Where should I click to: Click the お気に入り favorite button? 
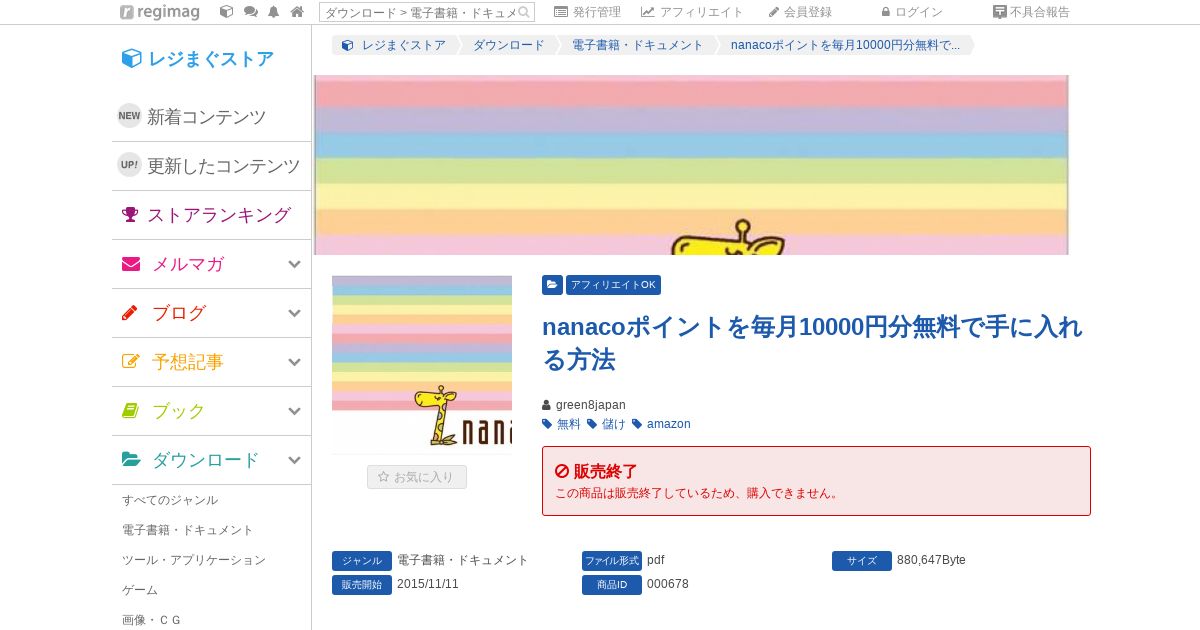[417, 477]
